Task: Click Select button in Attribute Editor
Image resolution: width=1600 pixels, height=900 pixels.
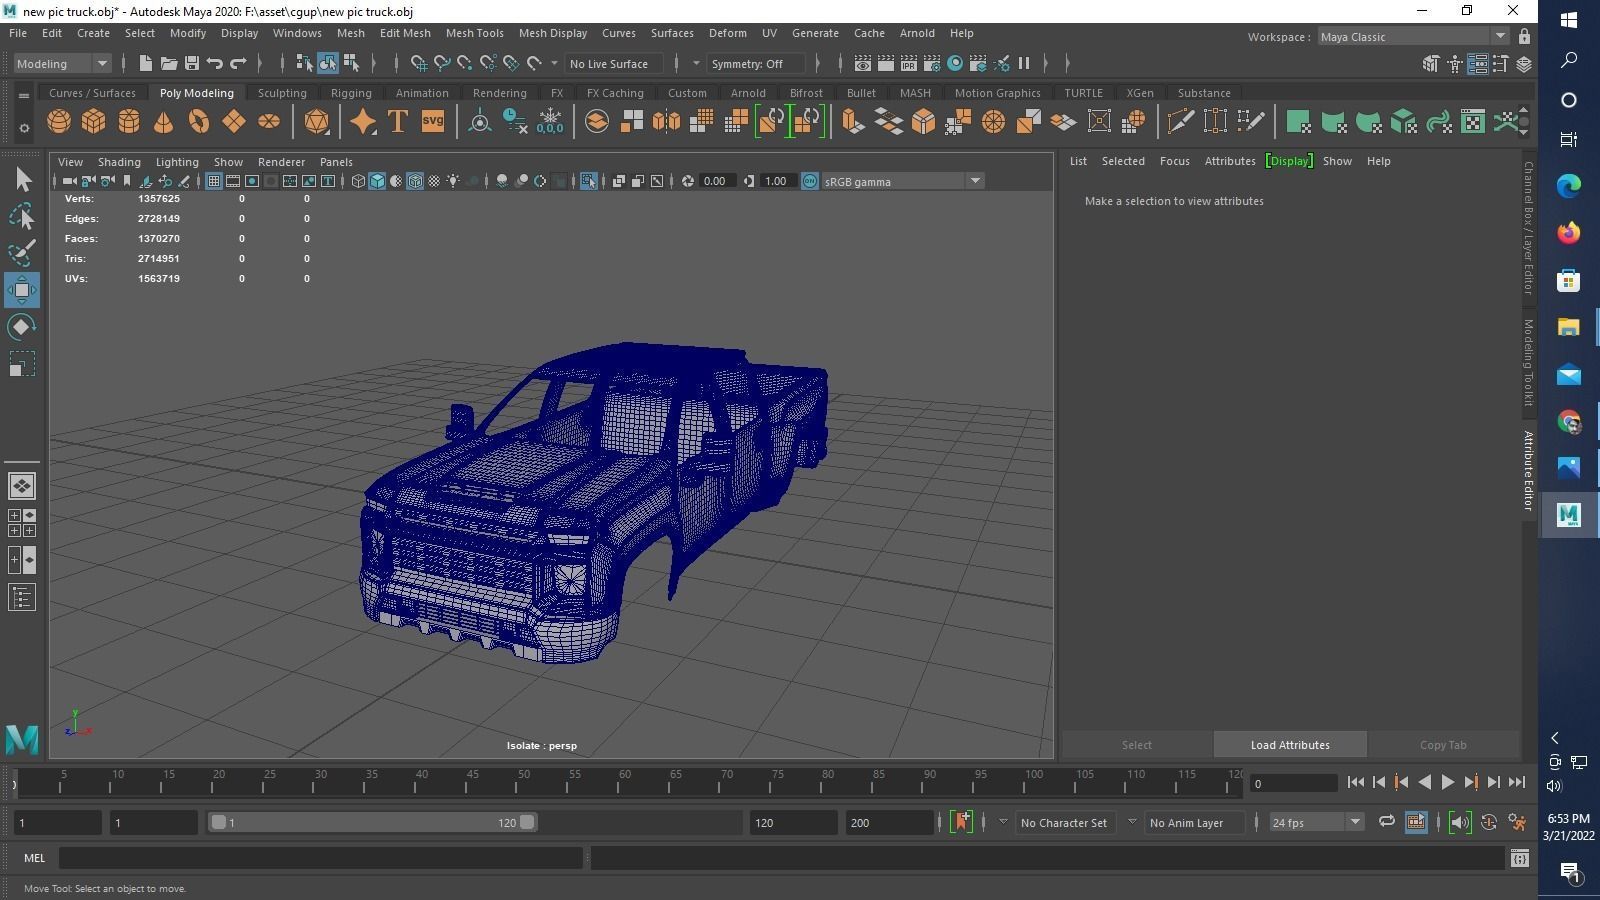Action: click(x=1137, y=745)
